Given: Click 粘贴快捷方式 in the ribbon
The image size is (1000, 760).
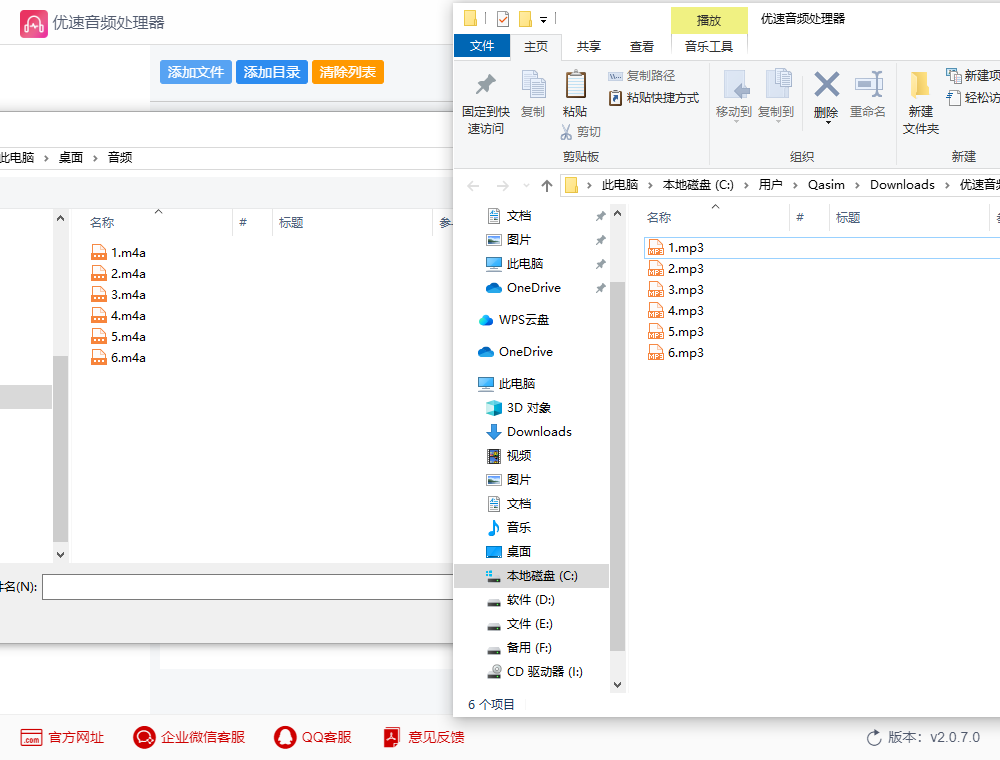Looking at the screenshot, I should 654,98.
